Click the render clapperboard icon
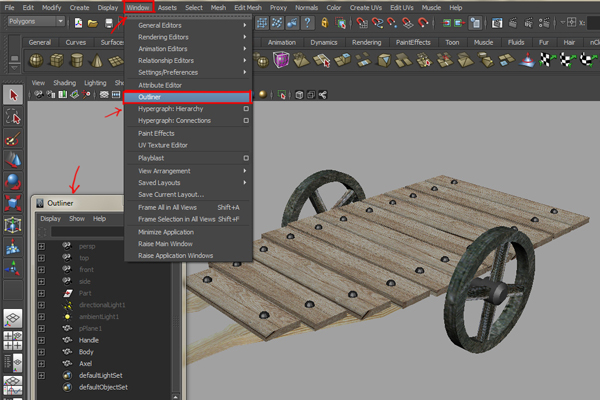Image resolution: width=600 pixels, height=400 pixels. pos(513,23)
